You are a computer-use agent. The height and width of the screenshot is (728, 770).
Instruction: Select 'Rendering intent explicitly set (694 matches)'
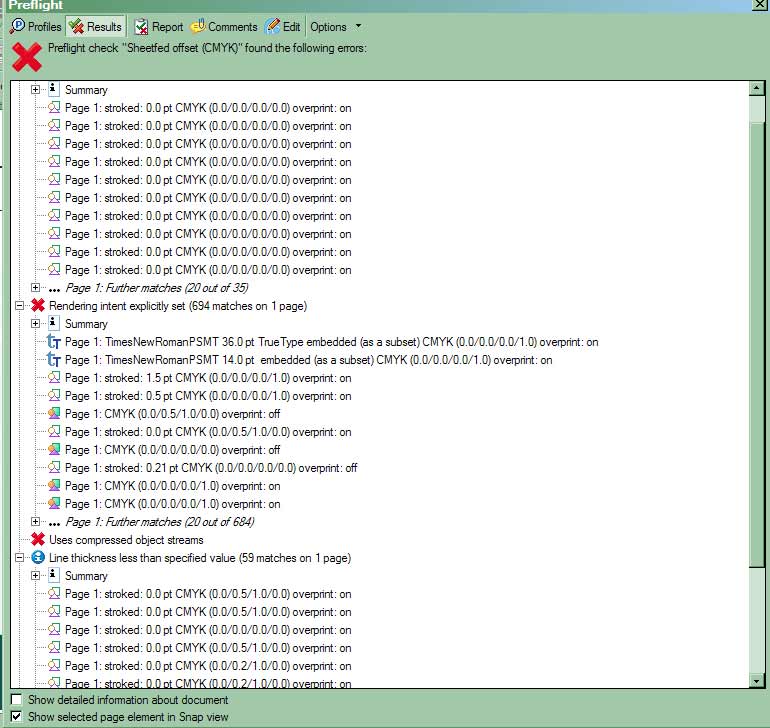pyautogui.click(x=178, y=306)
